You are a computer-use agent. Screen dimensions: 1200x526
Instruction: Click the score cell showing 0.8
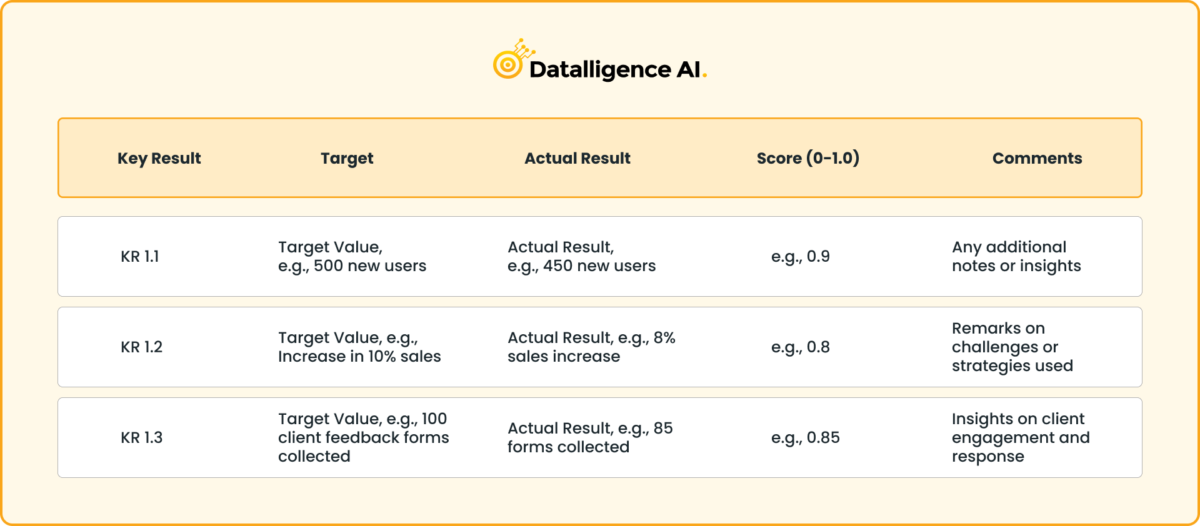click(800, 347)
